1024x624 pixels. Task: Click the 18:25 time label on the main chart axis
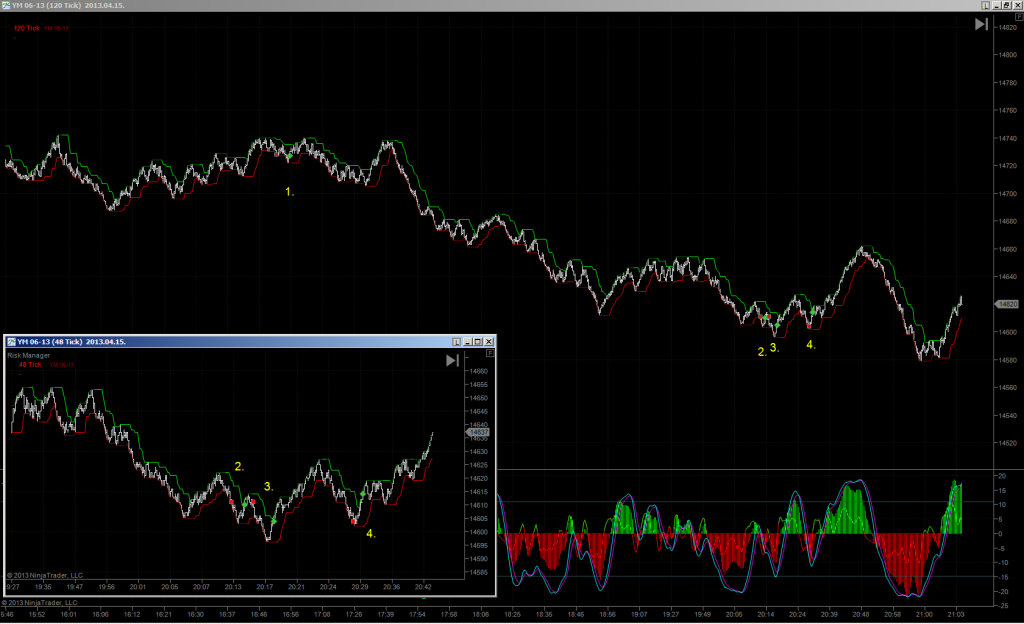513,614
